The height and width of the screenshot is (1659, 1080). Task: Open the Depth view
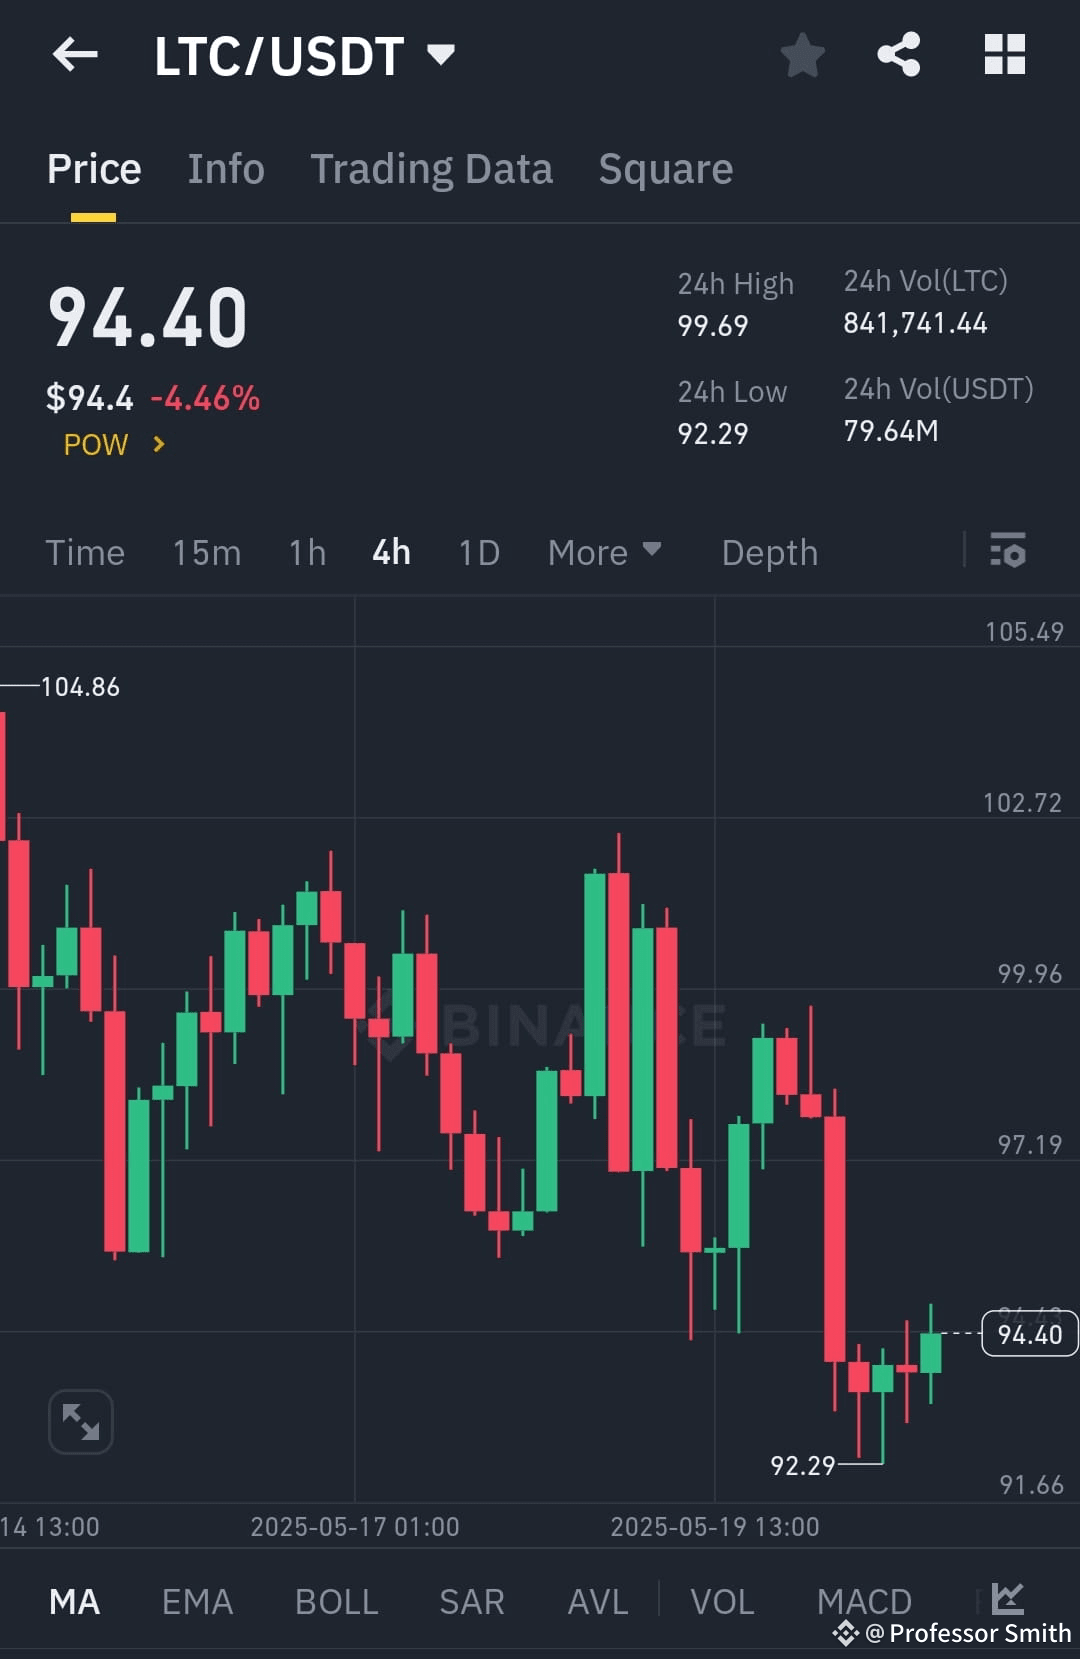[x=769, y=552]
